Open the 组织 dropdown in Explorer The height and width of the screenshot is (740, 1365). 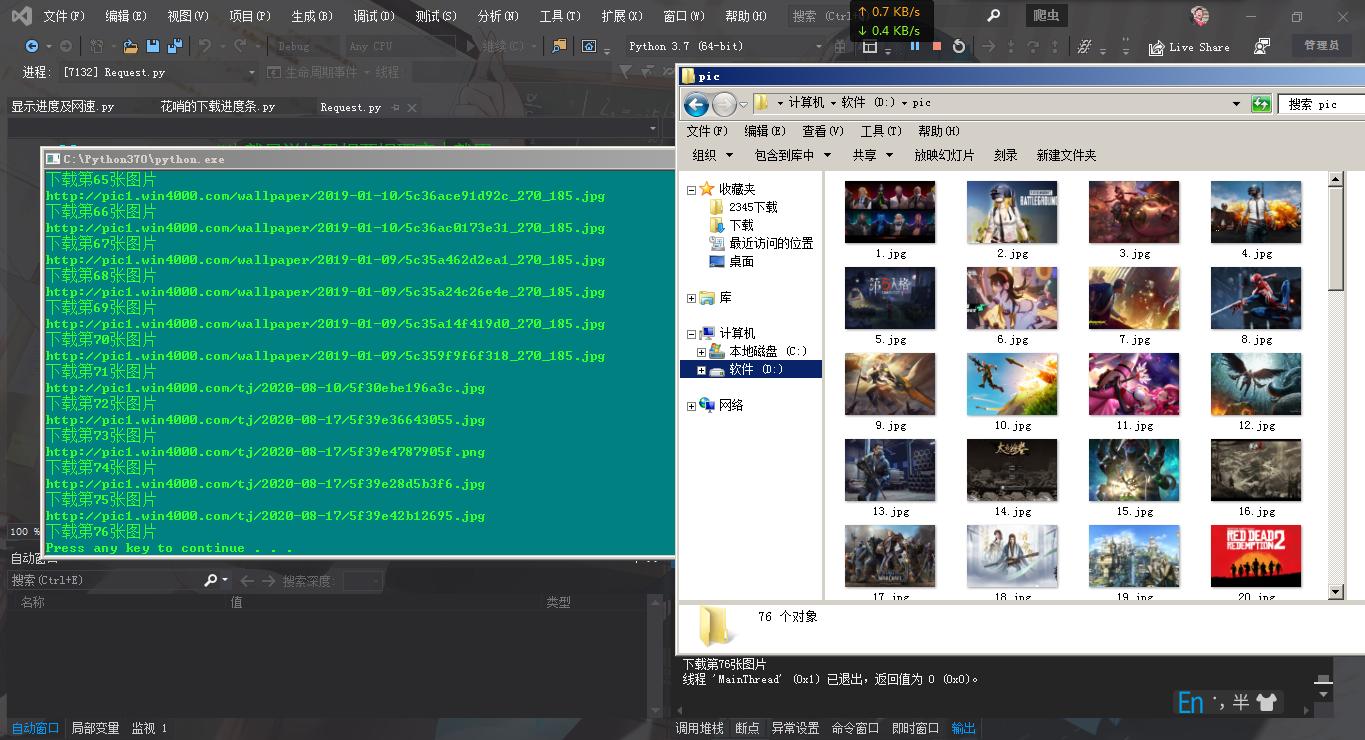711,155
